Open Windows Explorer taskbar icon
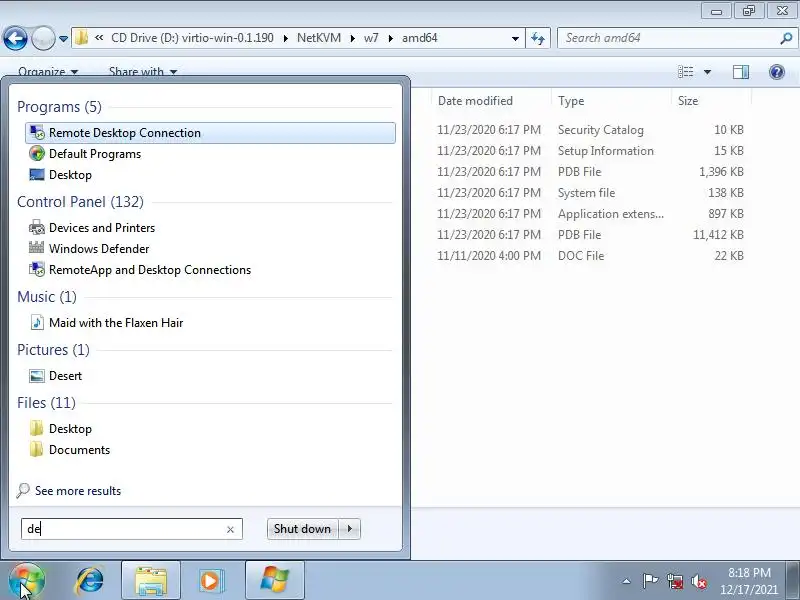 tap(151, 581)
